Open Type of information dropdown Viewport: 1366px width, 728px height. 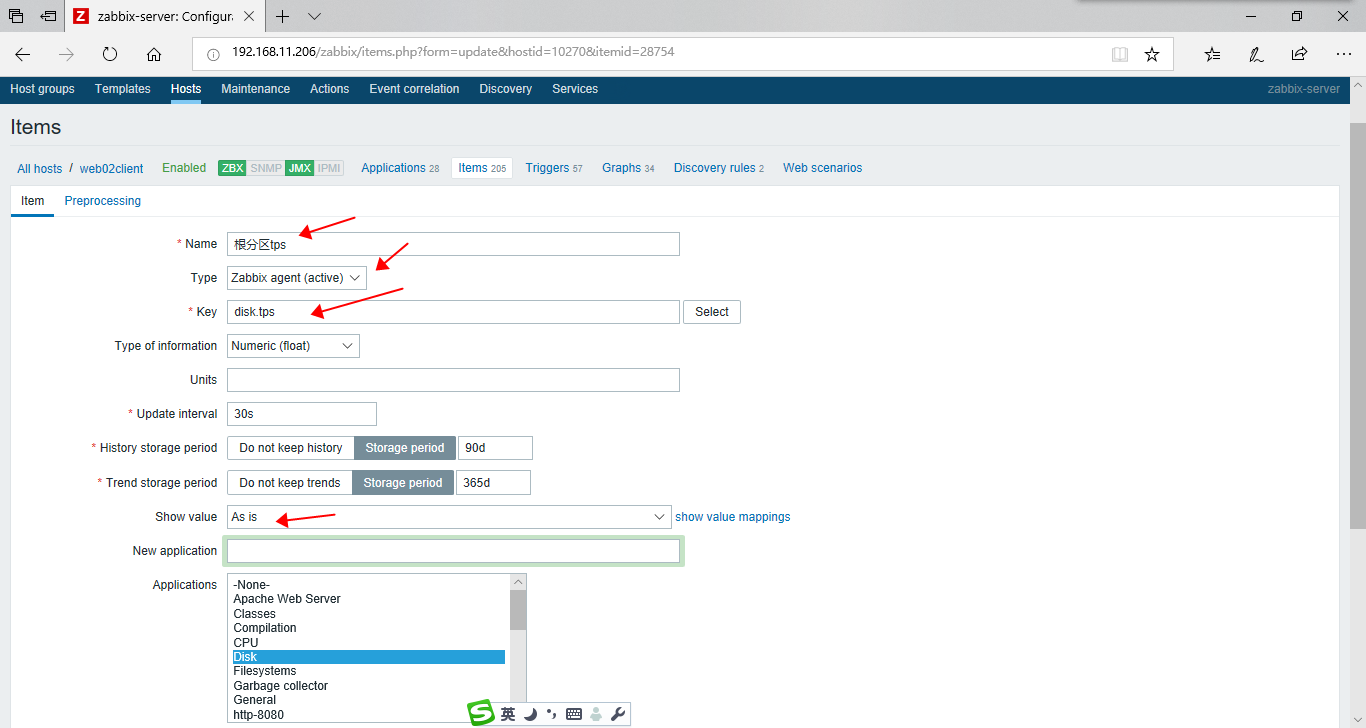(x=293, y=346)
